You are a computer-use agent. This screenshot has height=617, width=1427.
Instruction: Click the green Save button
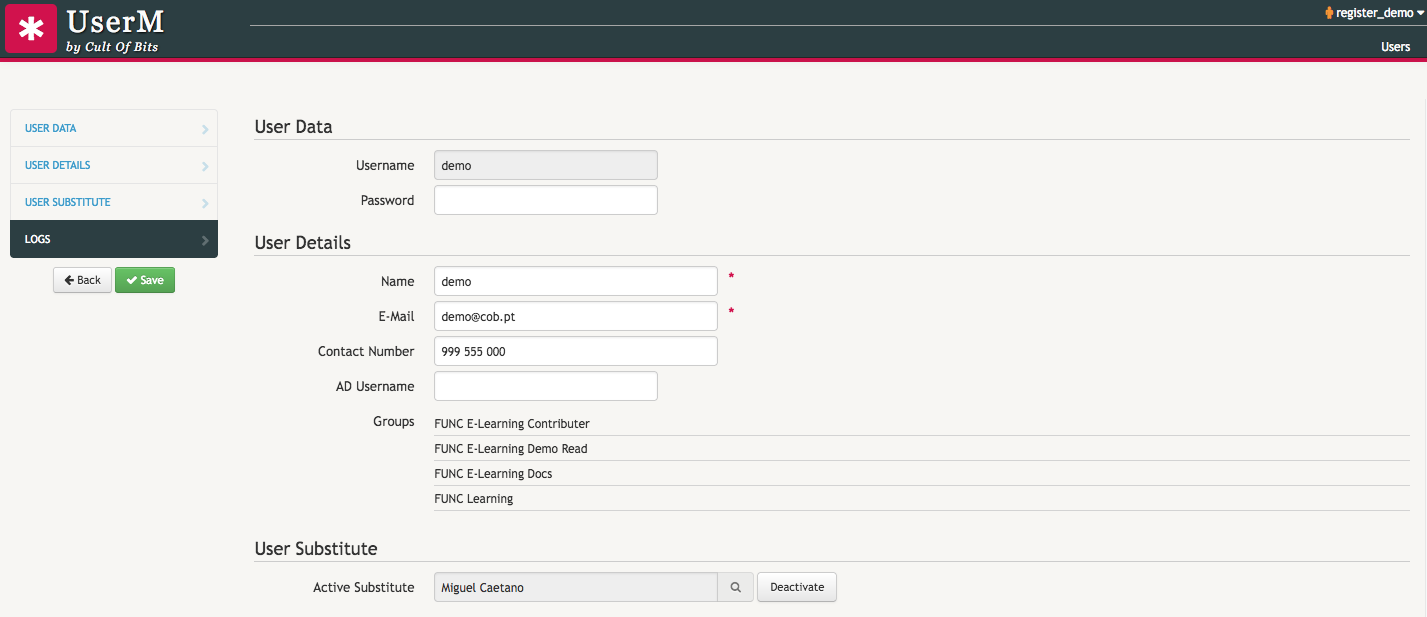[145, 280]
